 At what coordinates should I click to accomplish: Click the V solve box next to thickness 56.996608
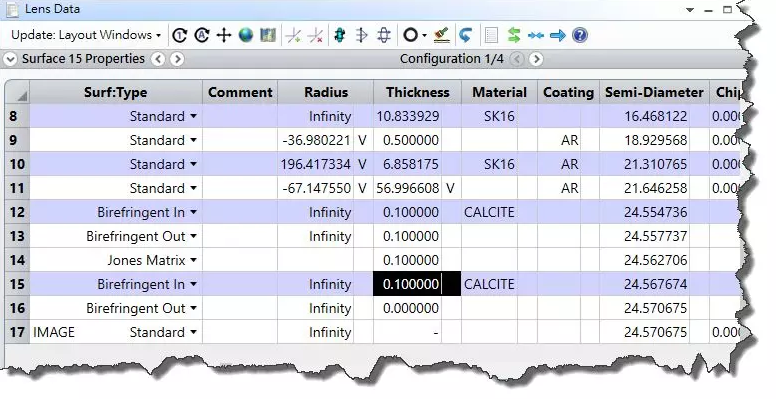tap(451, 188)
